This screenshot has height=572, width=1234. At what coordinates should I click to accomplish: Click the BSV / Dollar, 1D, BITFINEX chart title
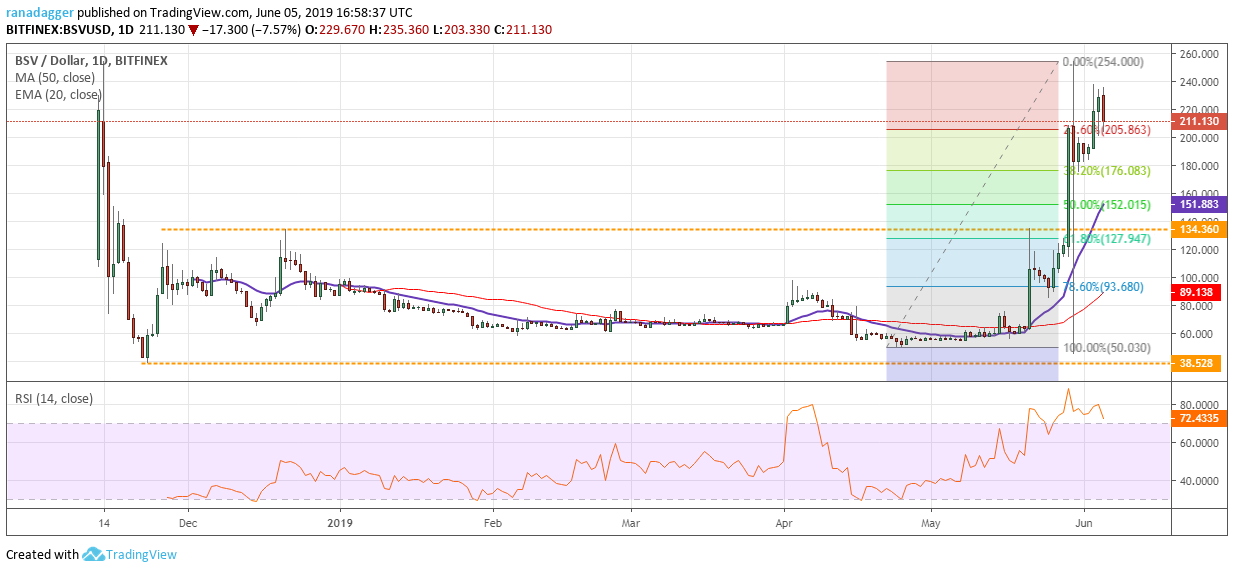(90, 60)
